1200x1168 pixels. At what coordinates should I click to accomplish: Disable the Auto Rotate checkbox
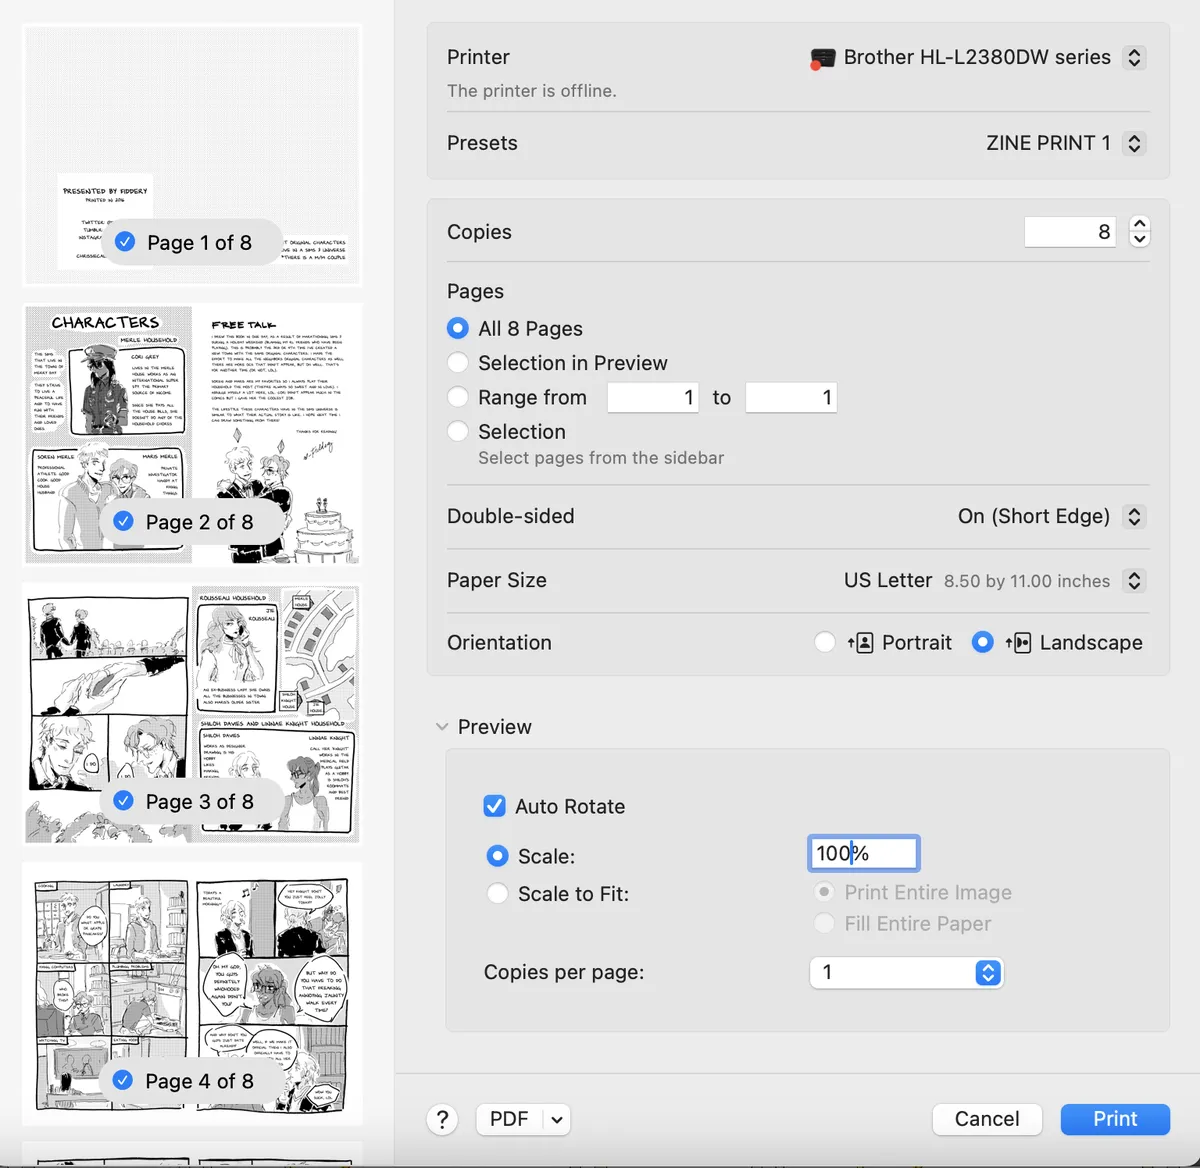click(x=495, y=806)
